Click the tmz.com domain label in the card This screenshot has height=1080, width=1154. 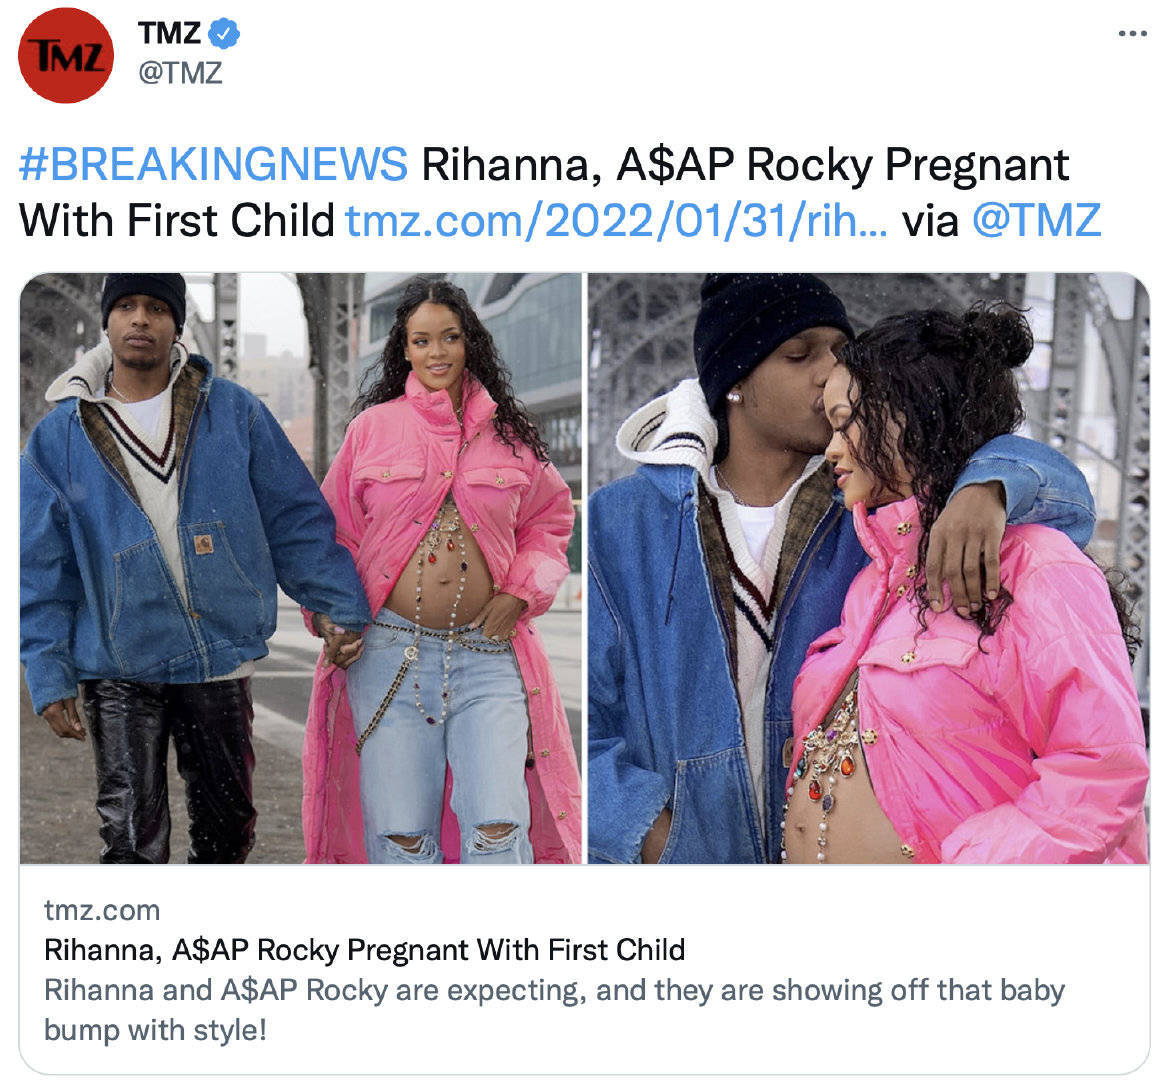pyautogui.click(x=102, y=911)
